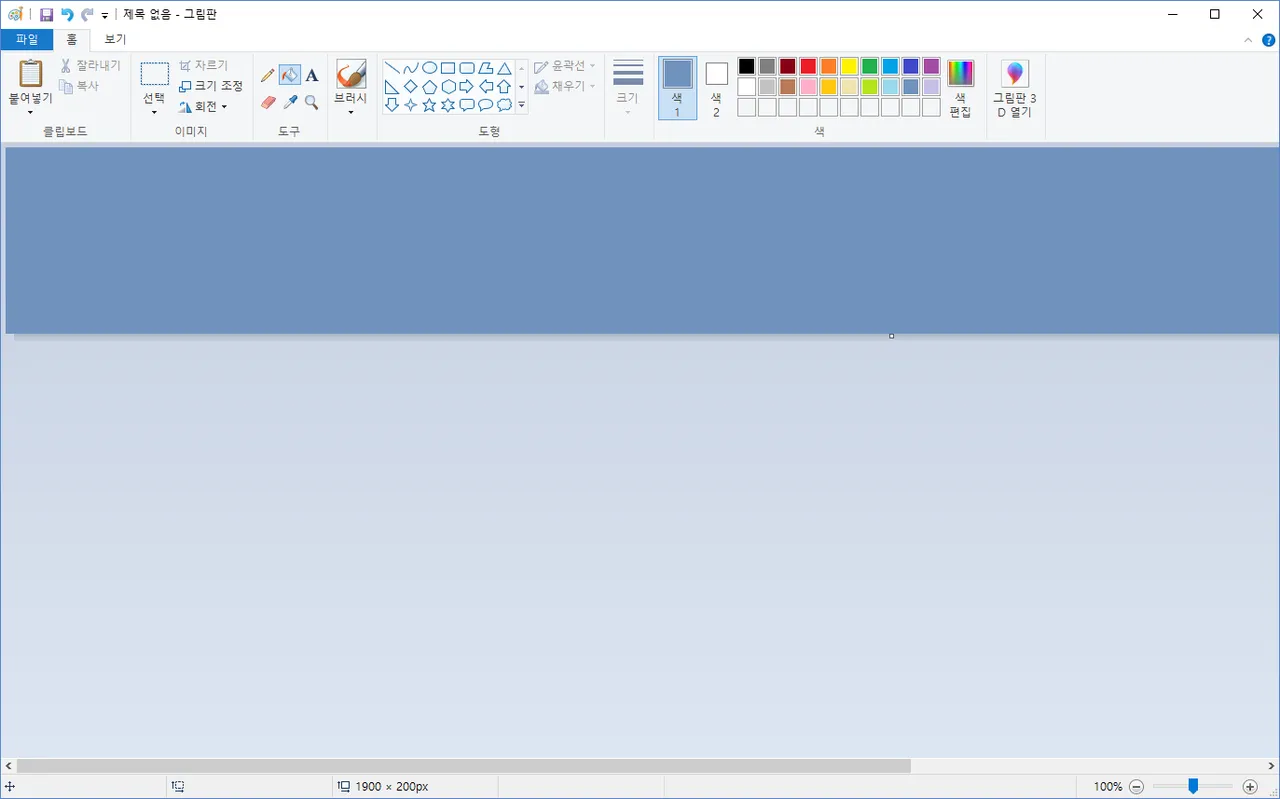The height and width of the screenshot is (799, 1280).
Task: Select the Eraser tool
Action: [x=267, y=102]
